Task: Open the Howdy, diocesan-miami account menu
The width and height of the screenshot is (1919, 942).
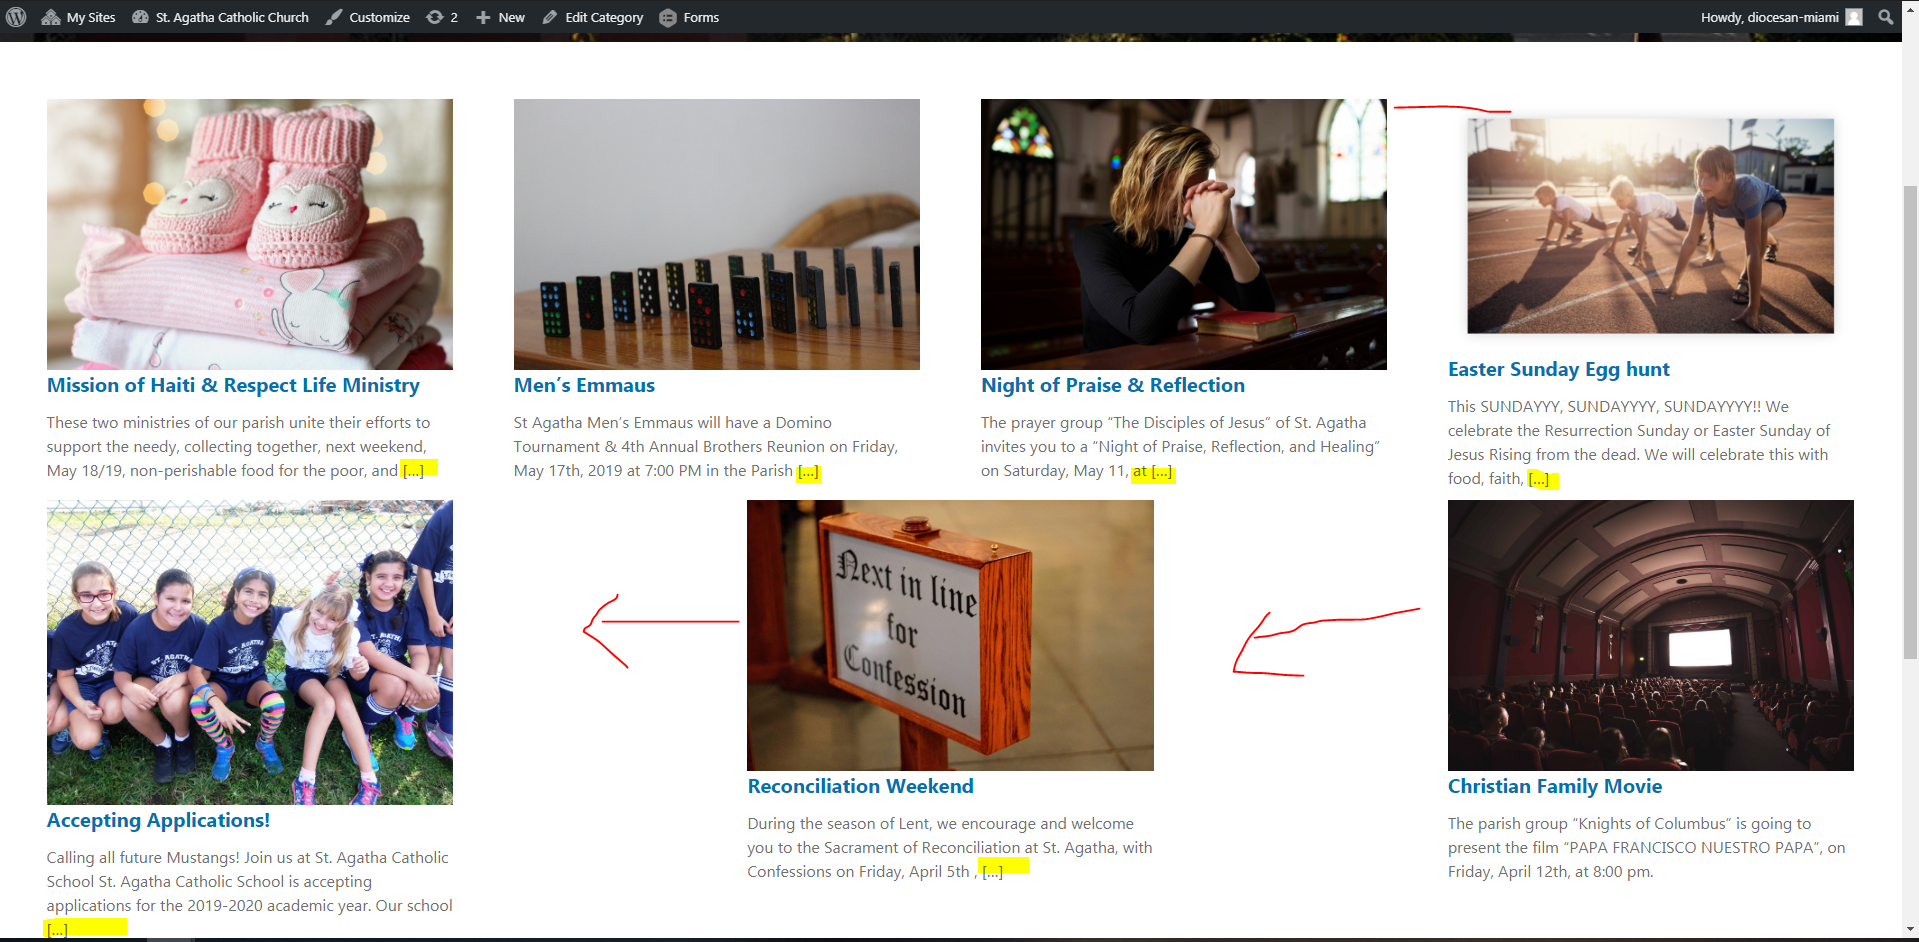Action: [1769, 17]
